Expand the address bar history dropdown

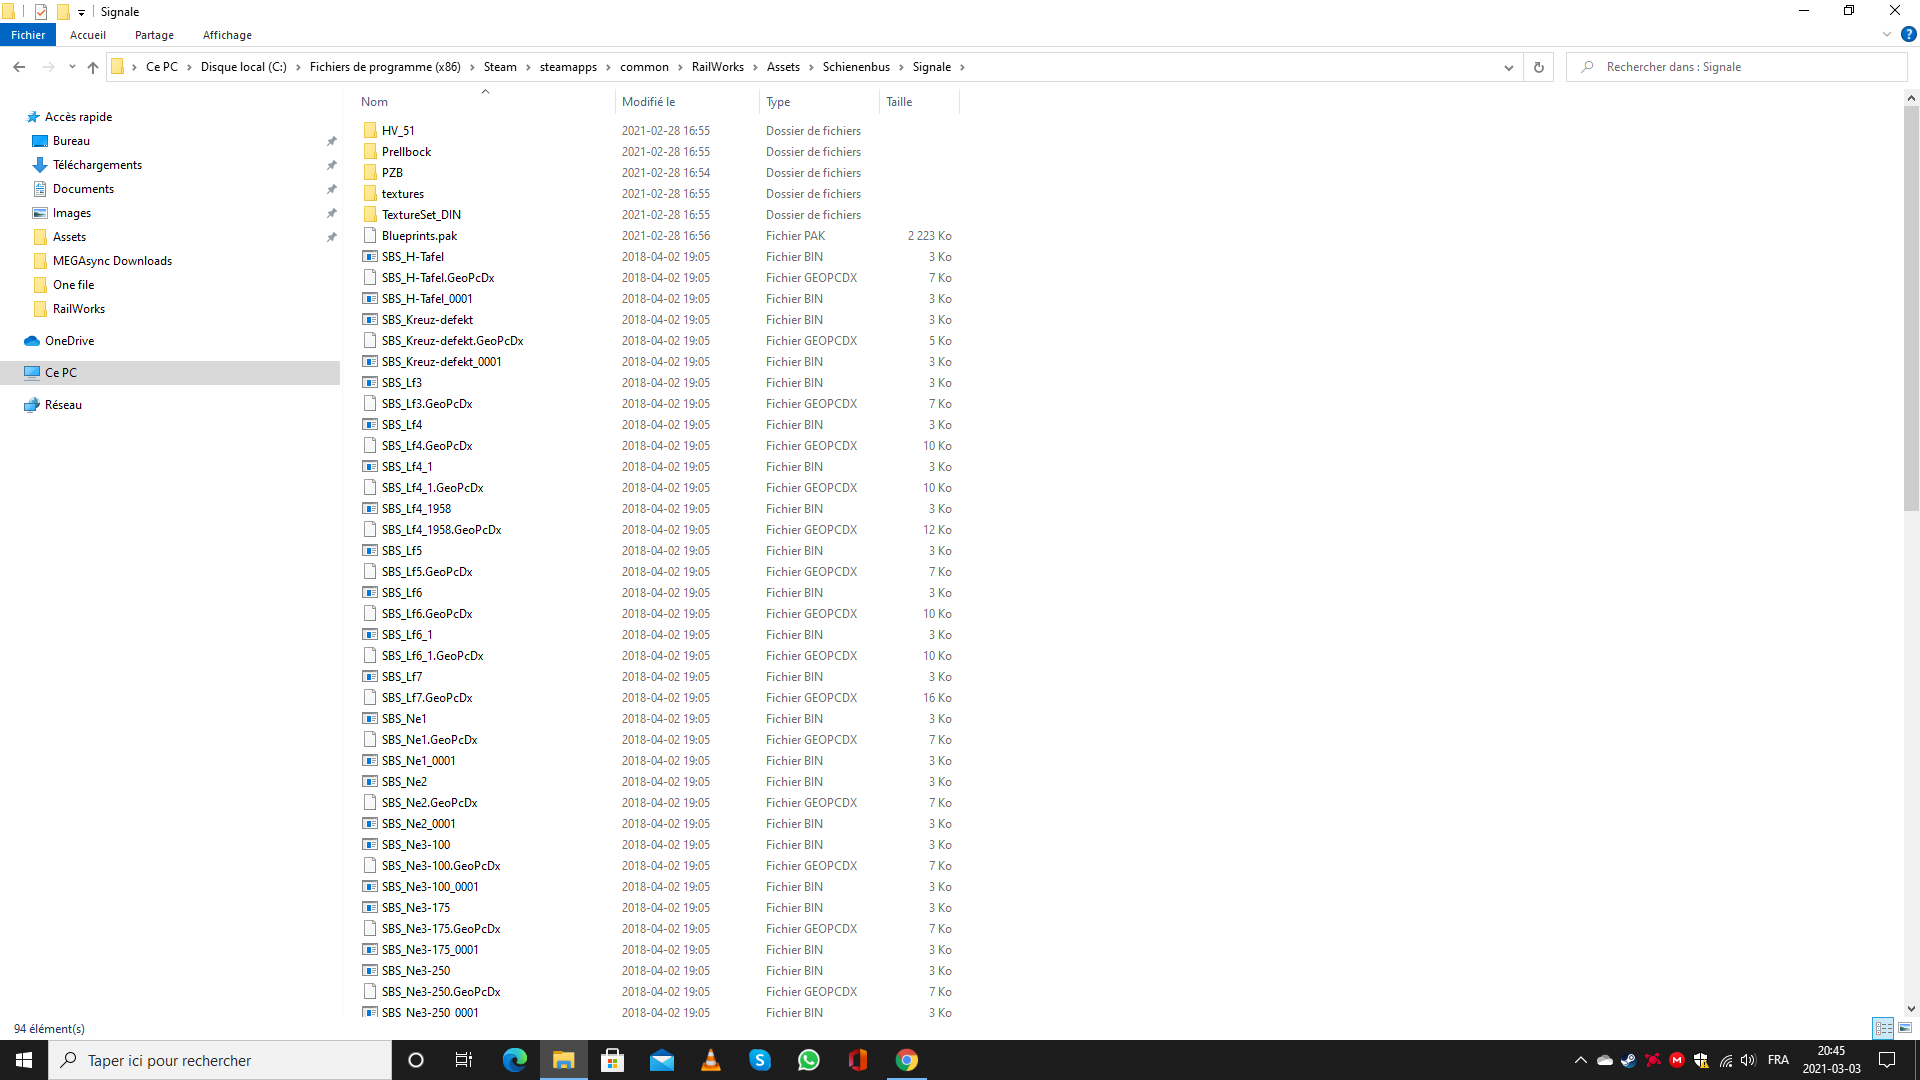(x=1508, y=67)
